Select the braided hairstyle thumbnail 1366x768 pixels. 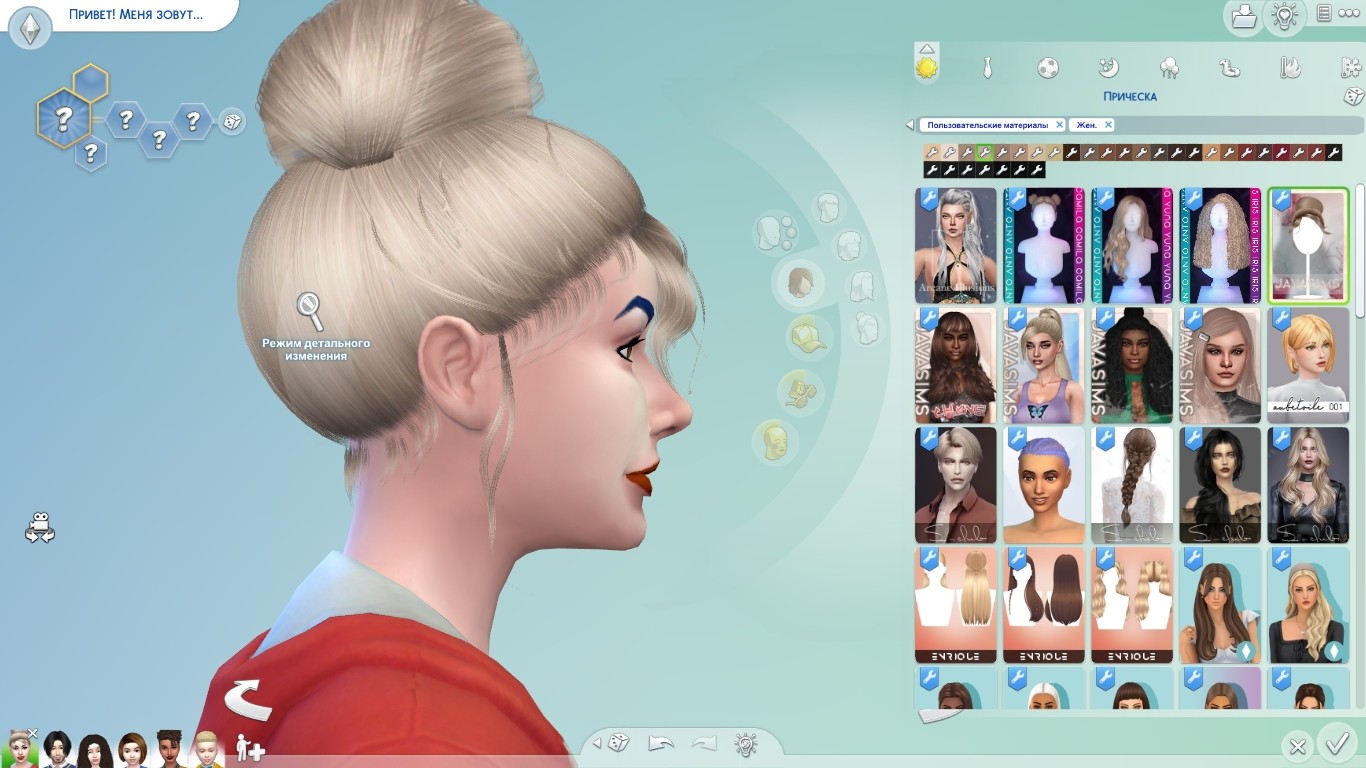tap(1131, 485)
